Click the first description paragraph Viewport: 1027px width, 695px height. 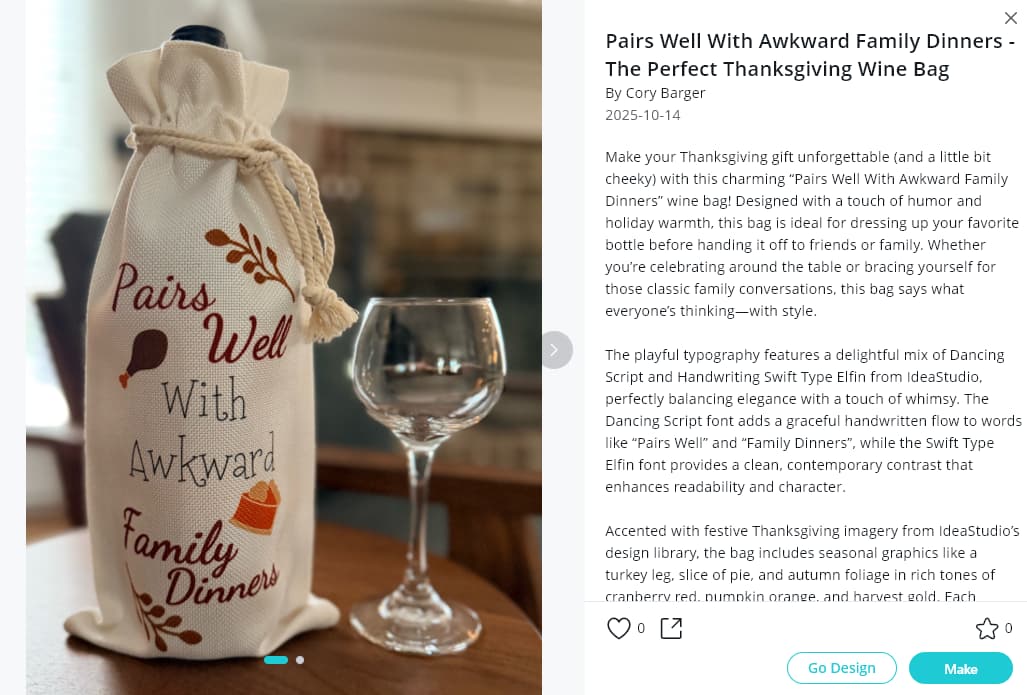(x=812, y=234)
